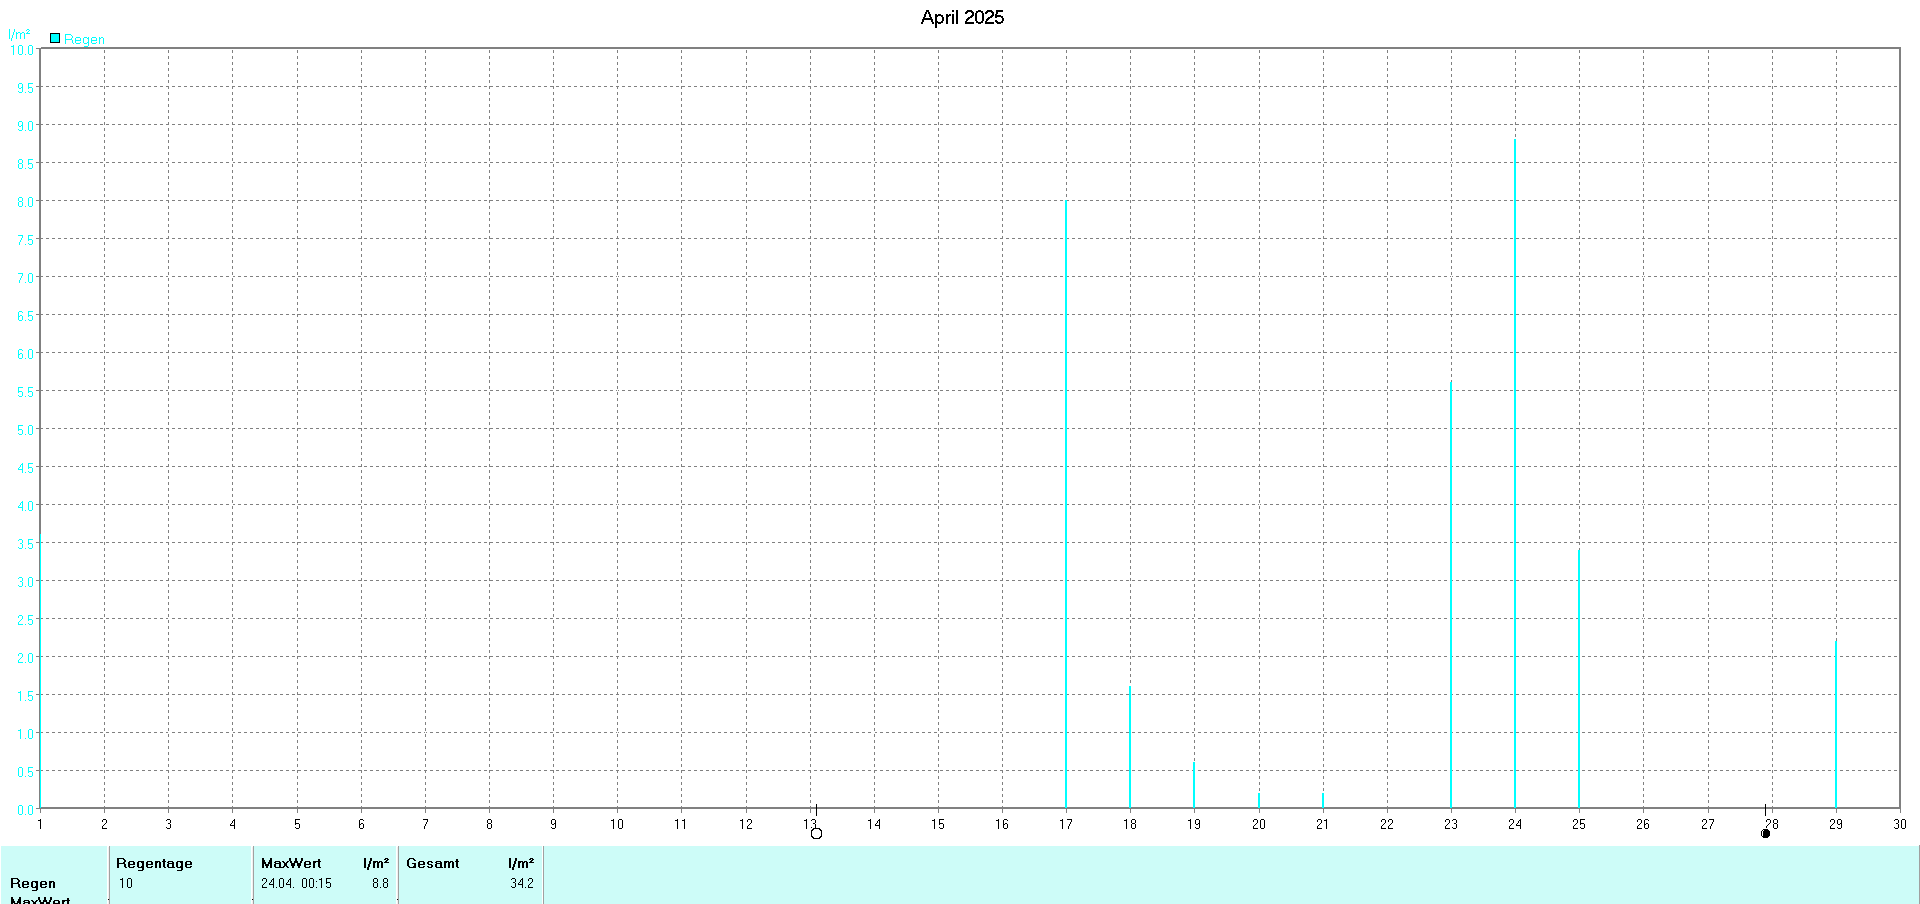Click the tiny rain bar on day 21

click(x=1322, y=800)
